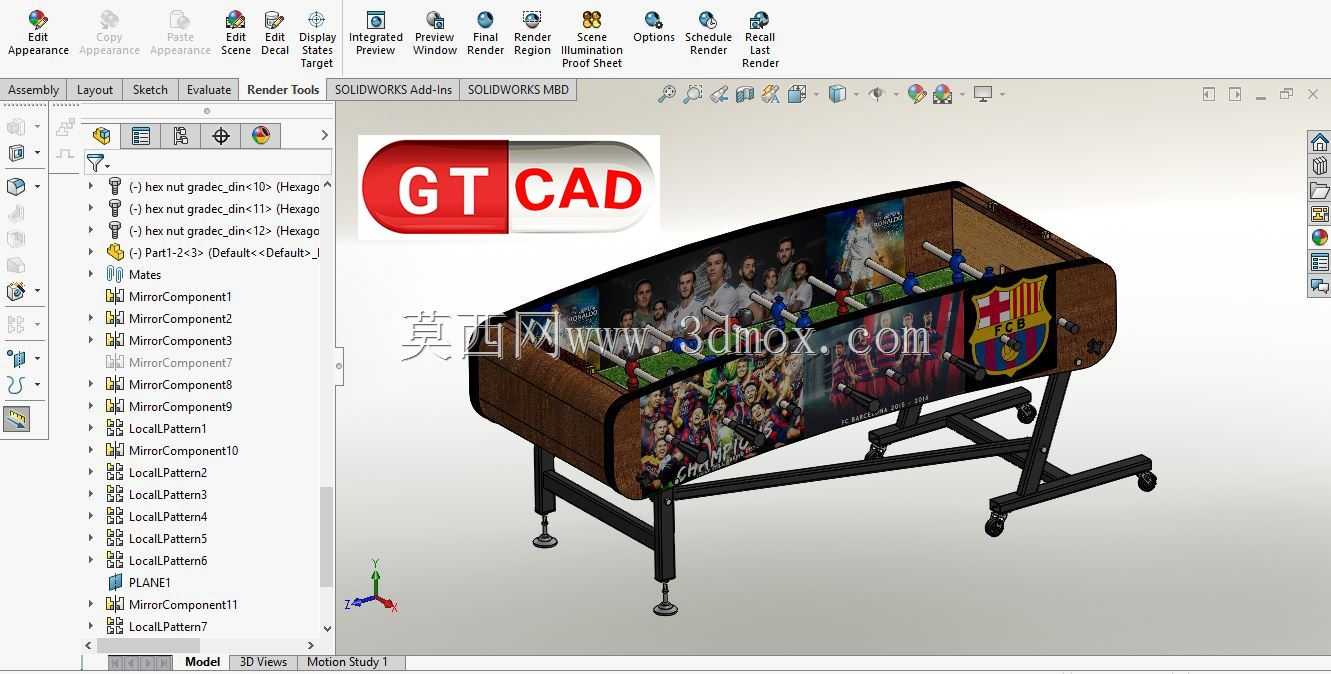The width and height of the screenshot is (1331, 674).
Task: Open ConfigurationManager tab icon
Action: tap(181, 136)
